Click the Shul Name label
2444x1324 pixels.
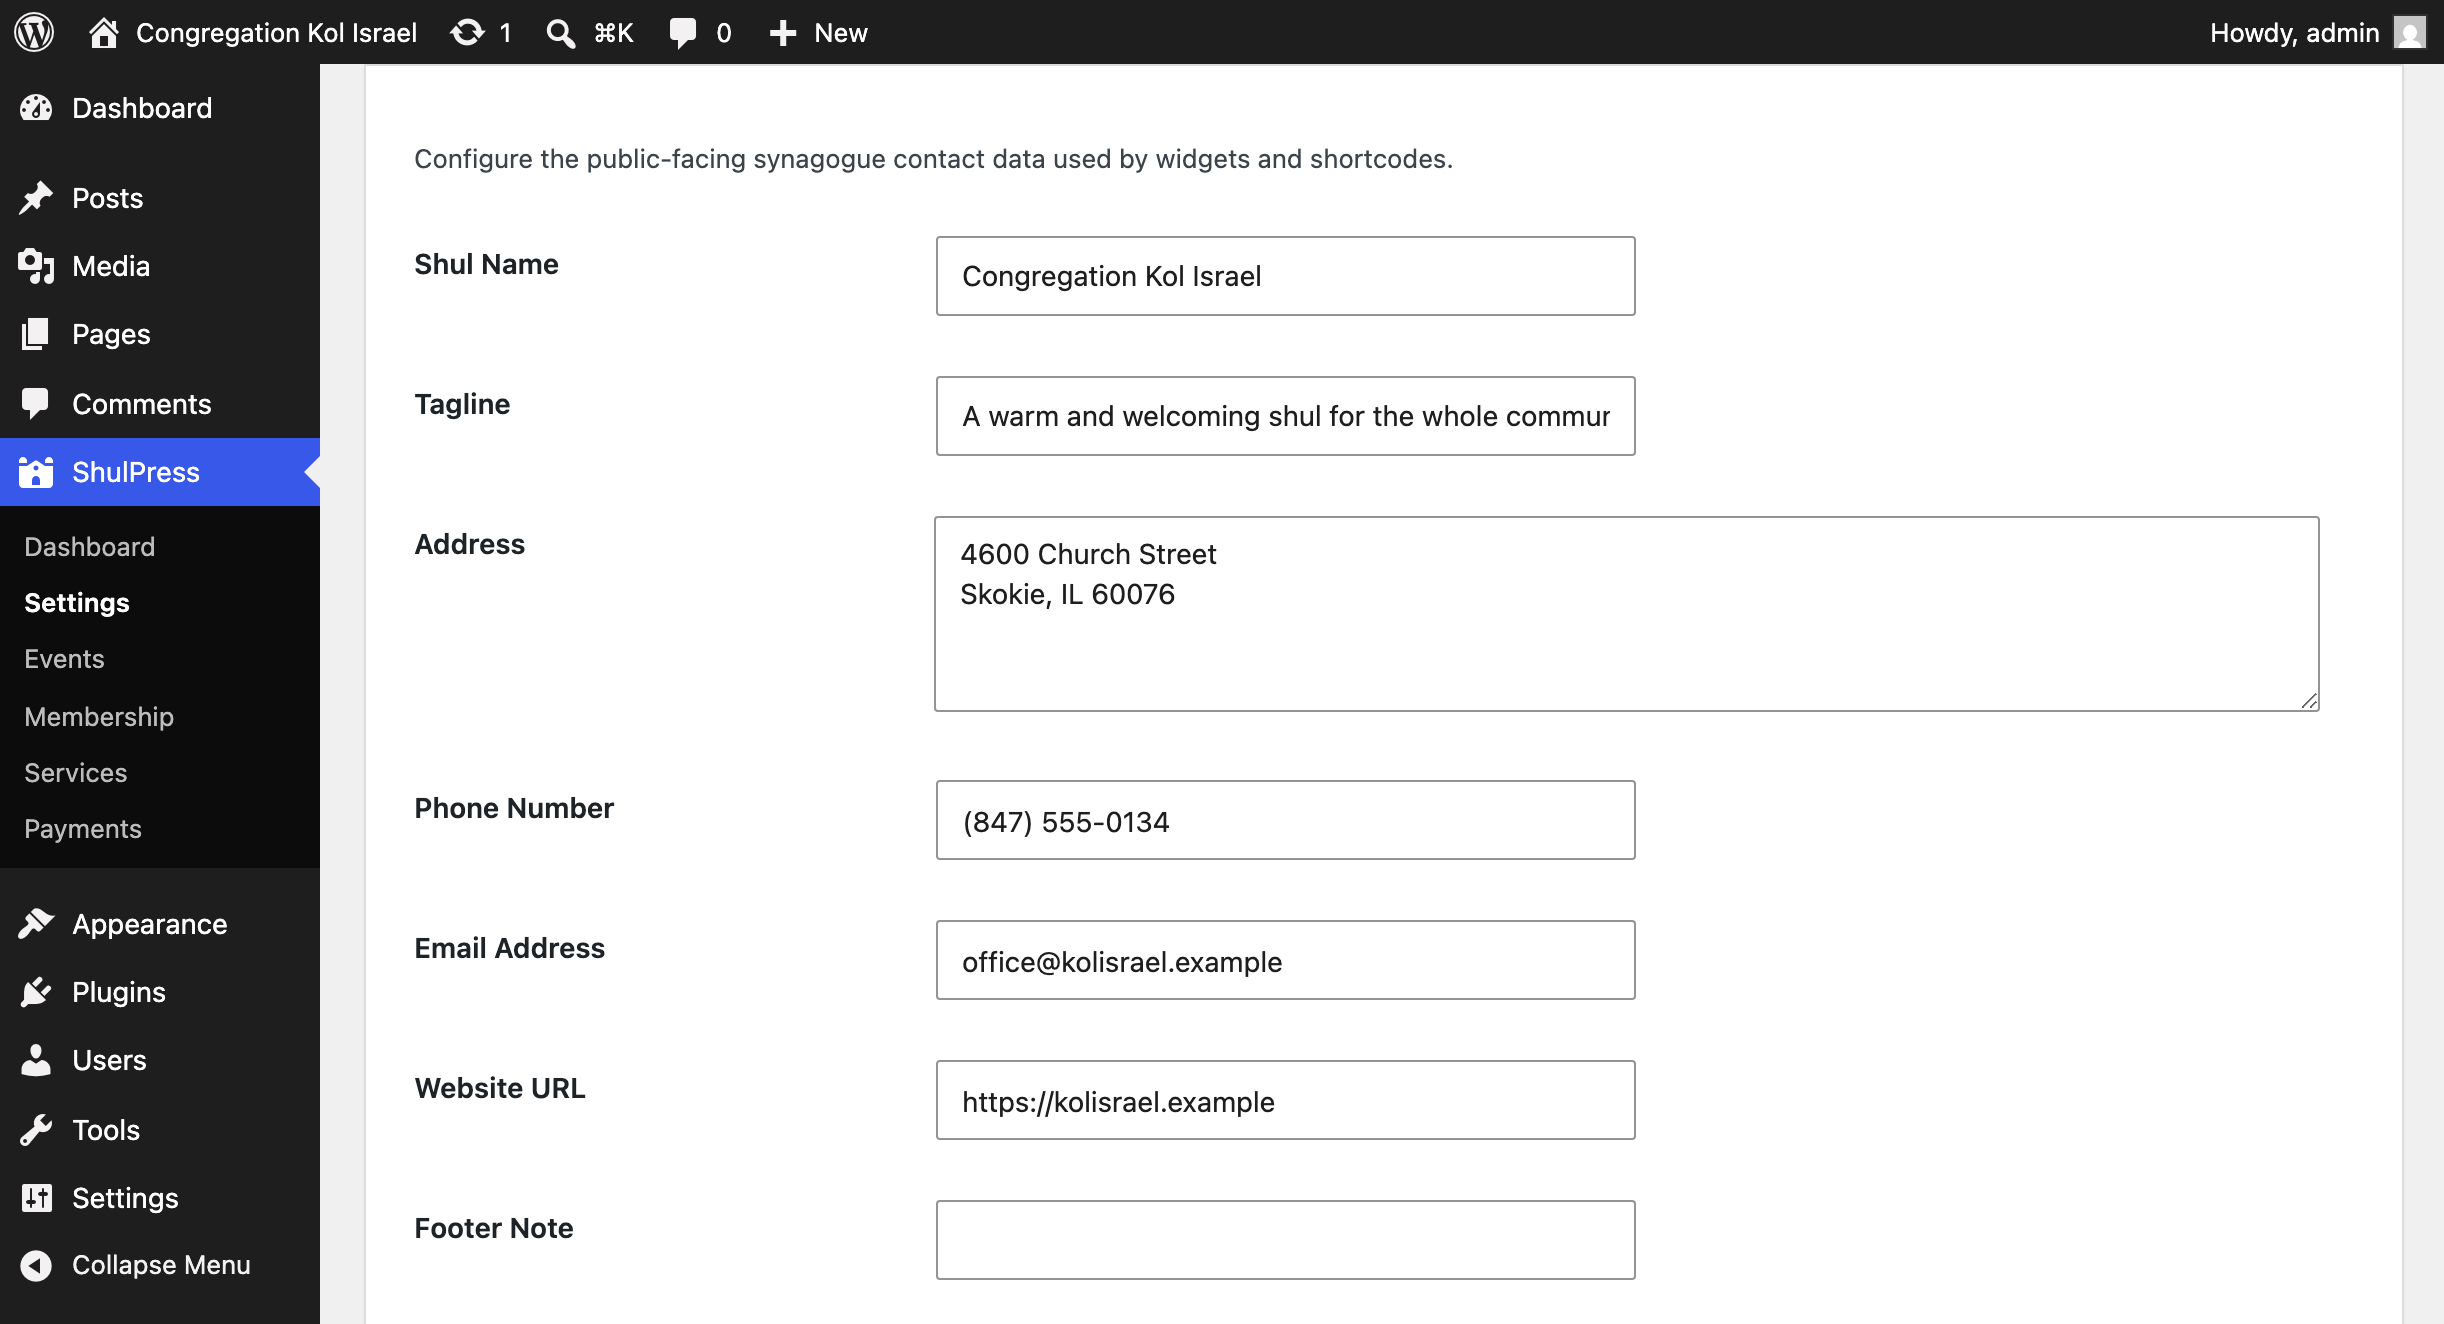pyautogui.click(x=486, y=264)
